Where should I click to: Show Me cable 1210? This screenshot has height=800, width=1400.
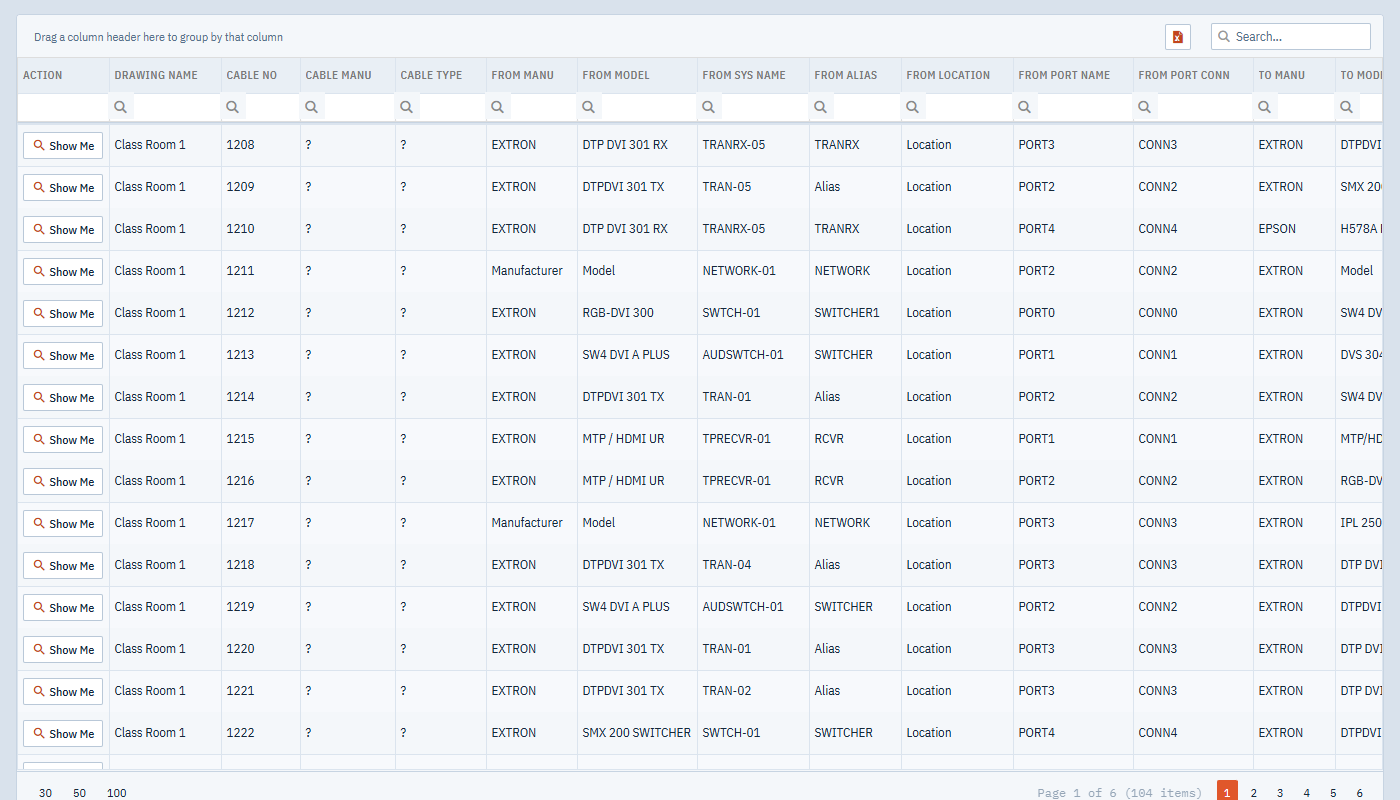tap(63, 230)
